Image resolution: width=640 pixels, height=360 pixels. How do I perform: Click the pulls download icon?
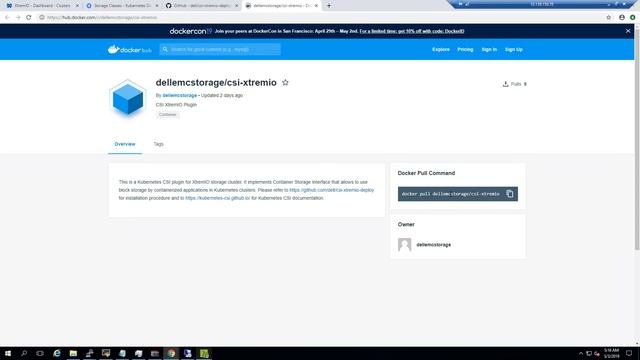coord(505,84)
